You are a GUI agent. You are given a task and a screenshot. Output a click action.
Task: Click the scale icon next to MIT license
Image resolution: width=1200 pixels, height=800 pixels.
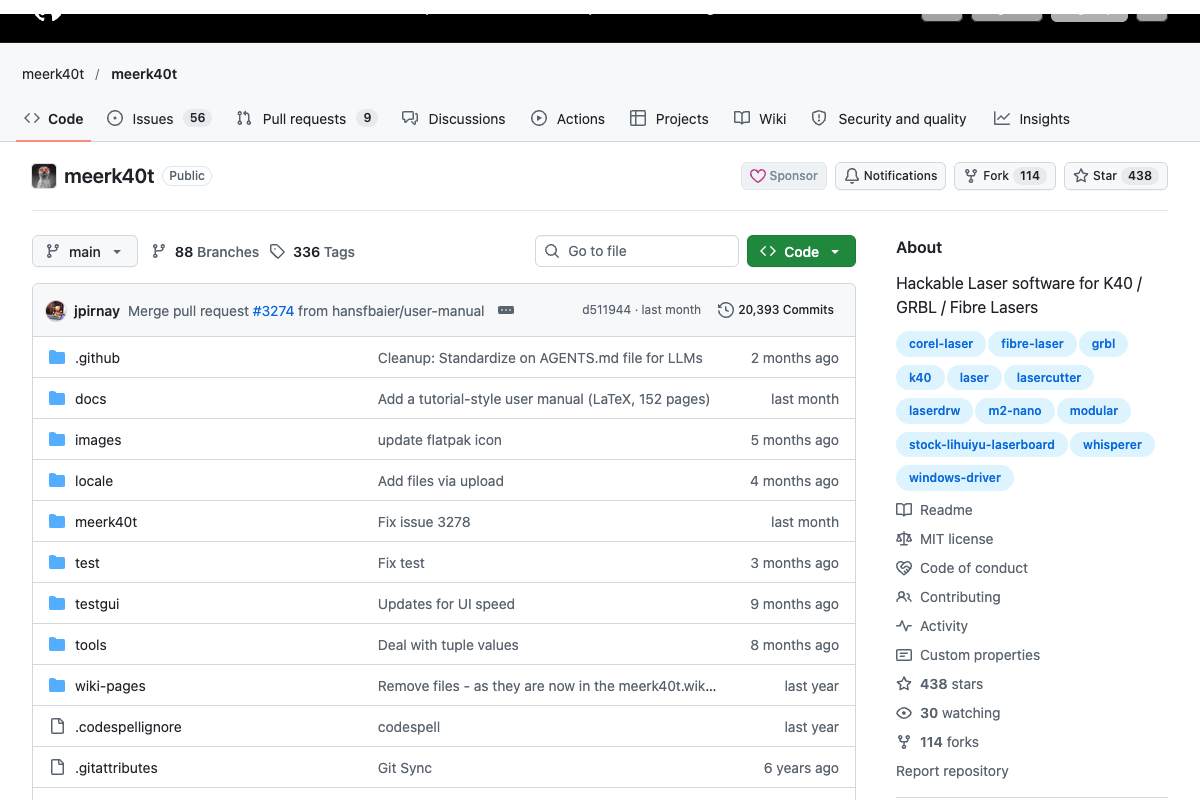coord(904,539)
